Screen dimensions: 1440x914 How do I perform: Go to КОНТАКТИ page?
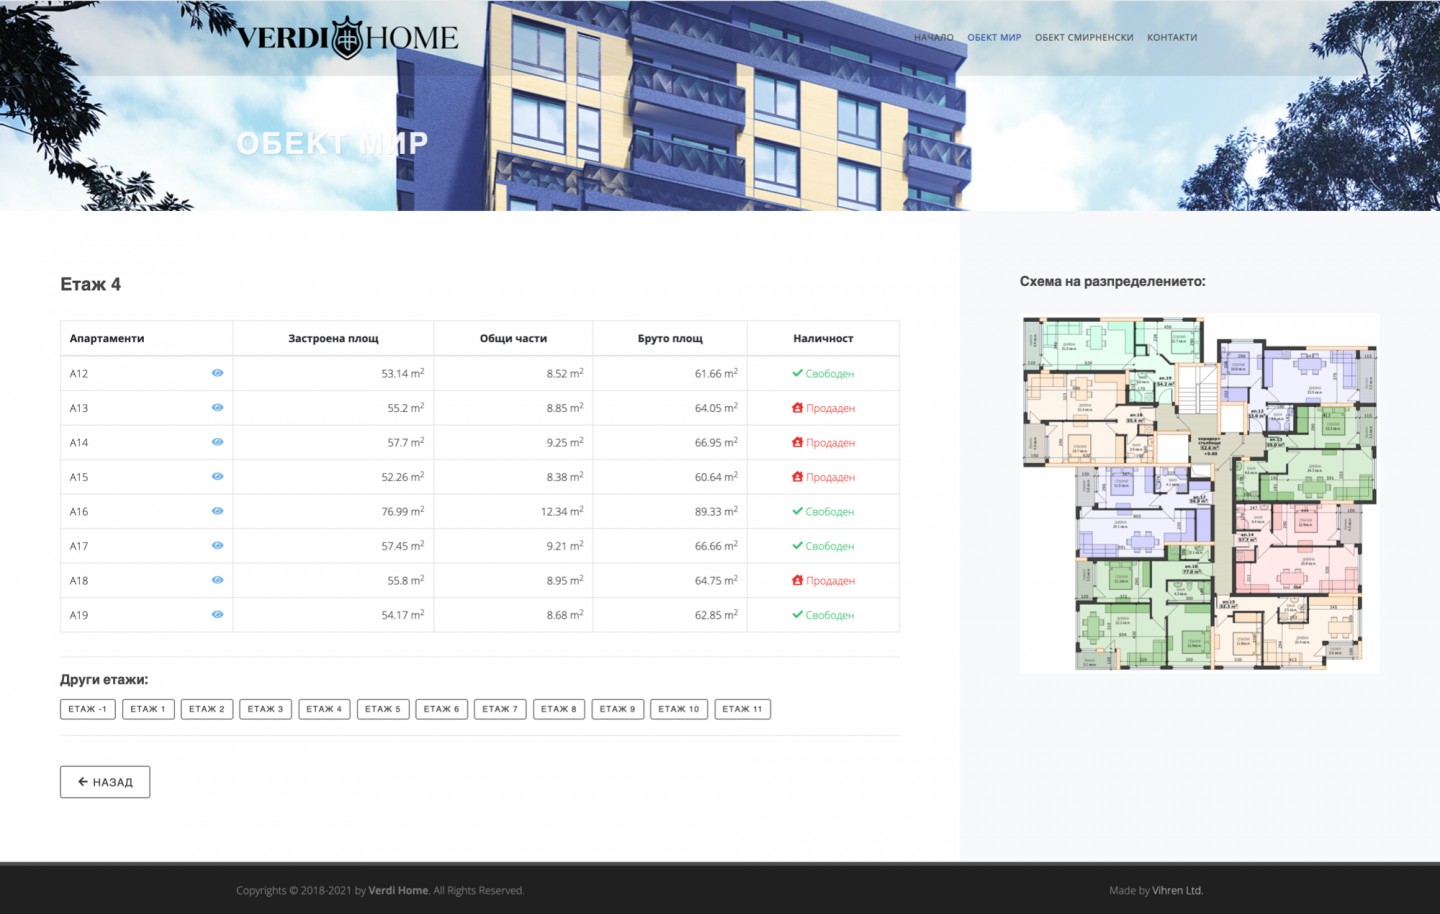click(1172, 38)
